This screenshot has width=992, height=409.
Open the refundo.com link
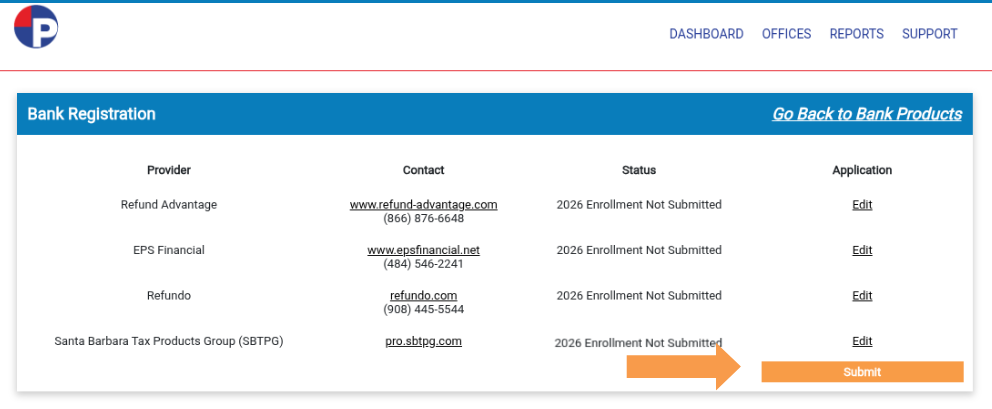point(423,296)
